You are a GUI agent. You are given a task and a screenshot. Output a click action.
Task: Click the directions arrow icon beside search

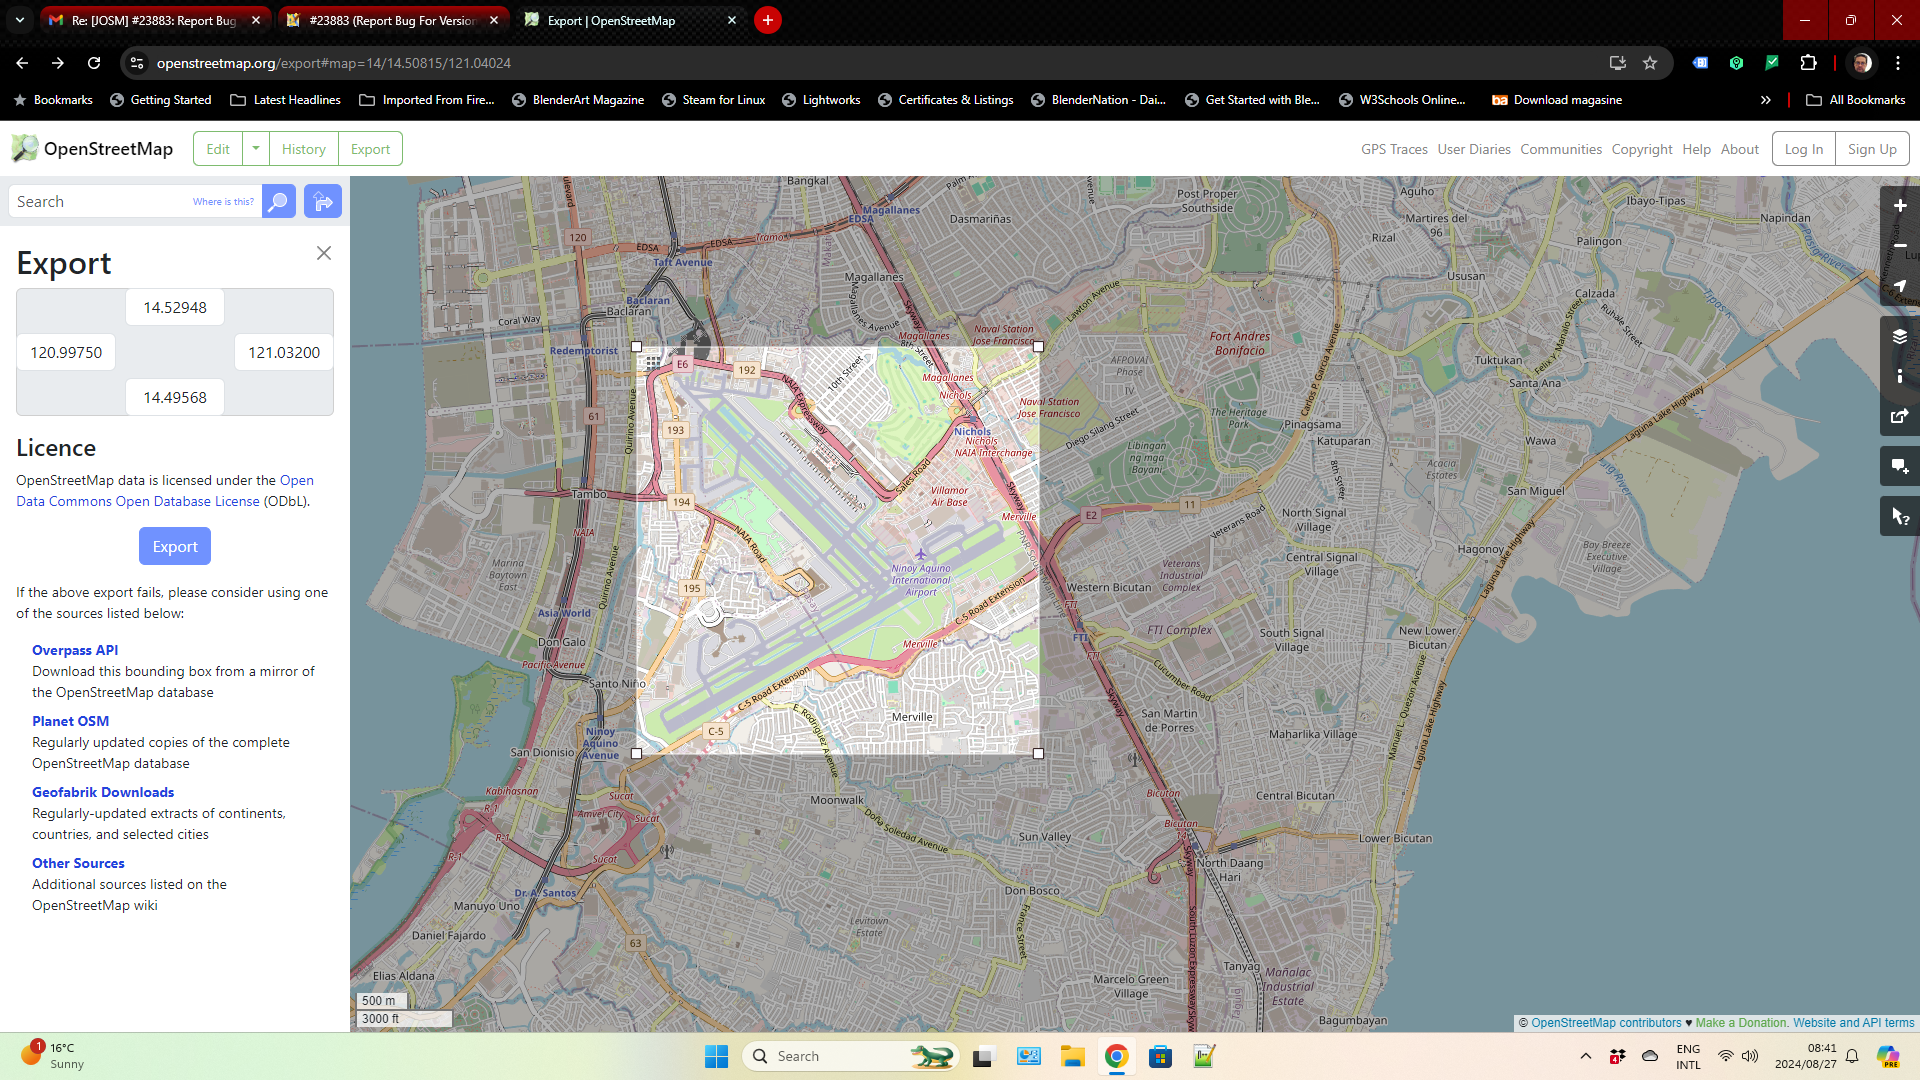[x=323, y=202]
